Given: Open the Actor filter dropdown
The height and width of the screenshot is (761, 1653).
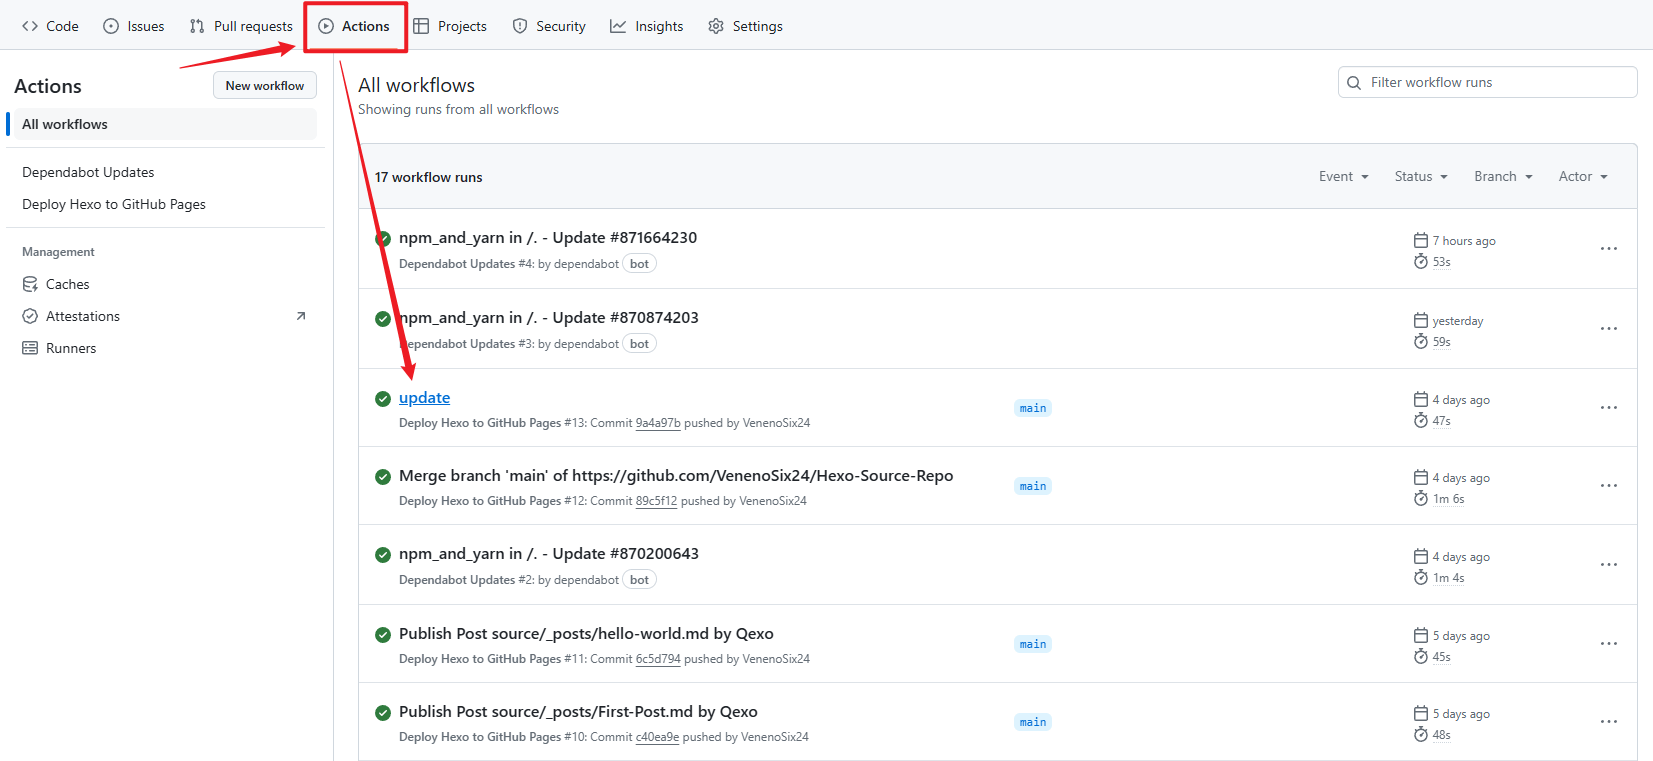Looking at the screenshot, I should 1582,177.
